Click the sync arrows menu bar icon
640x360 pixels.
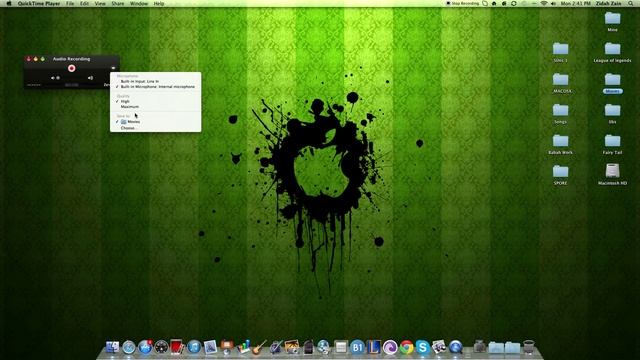(513, 3)
